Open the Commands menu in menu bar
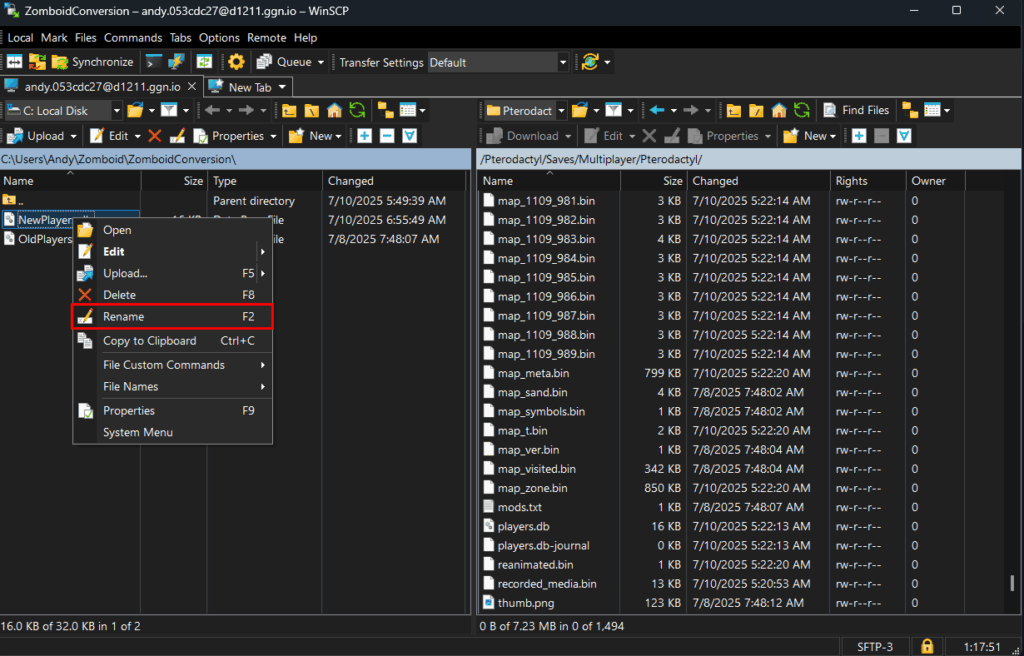This screenshot has width=1024, height=656. click(132, 37)
